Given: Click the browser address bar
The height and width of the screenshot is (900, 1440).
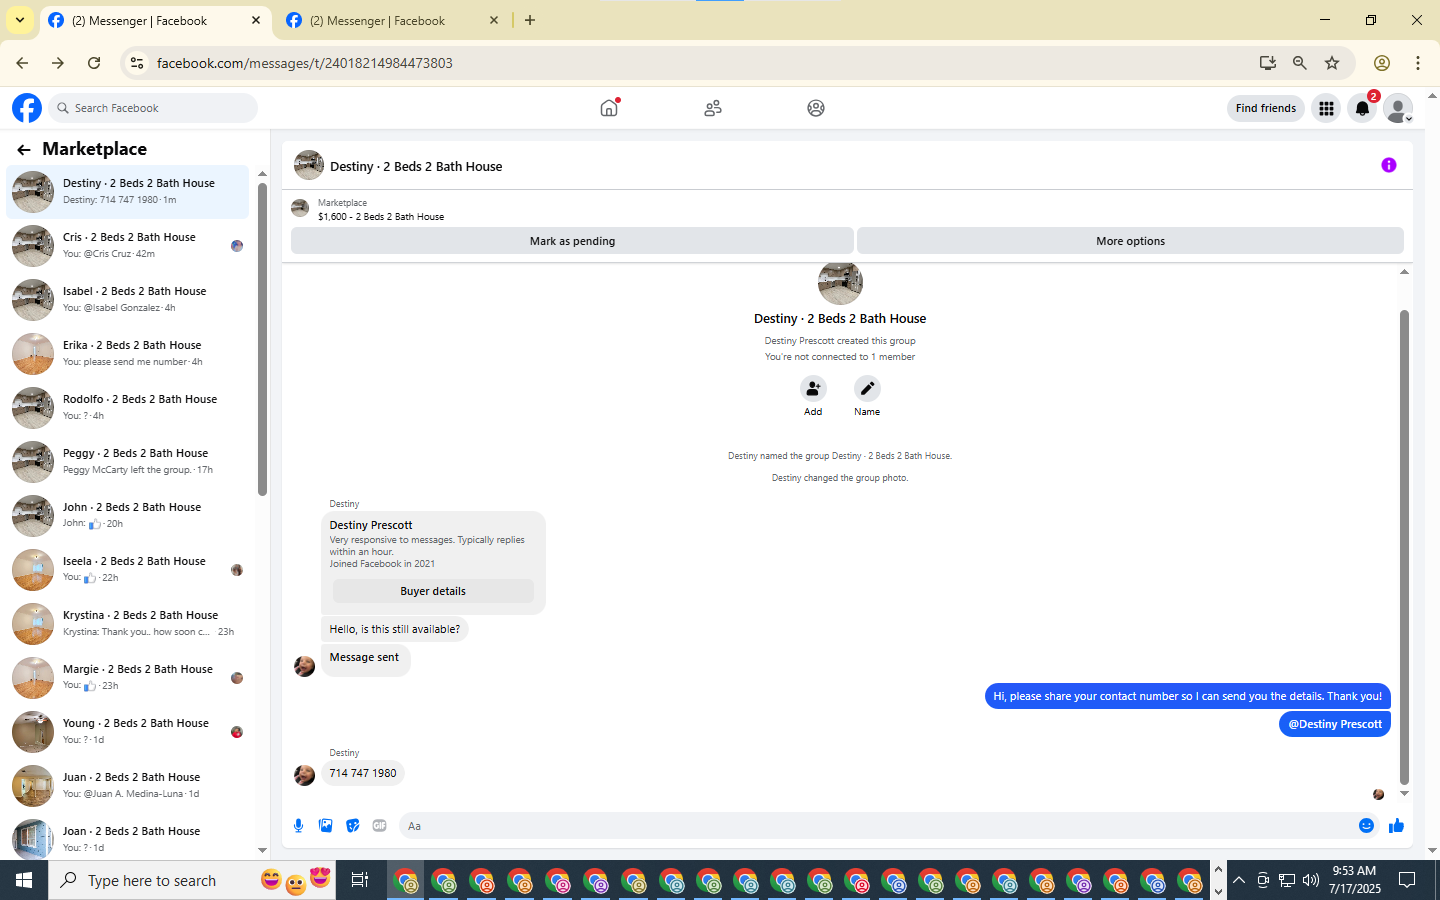Looking at the screenshot, I should [700, 63].
